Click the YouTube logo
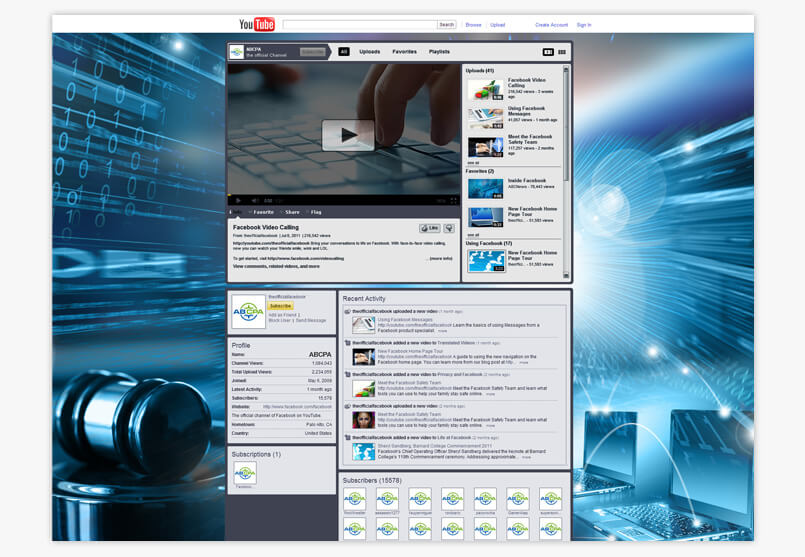The image size is (805, 557). (257, 24)
